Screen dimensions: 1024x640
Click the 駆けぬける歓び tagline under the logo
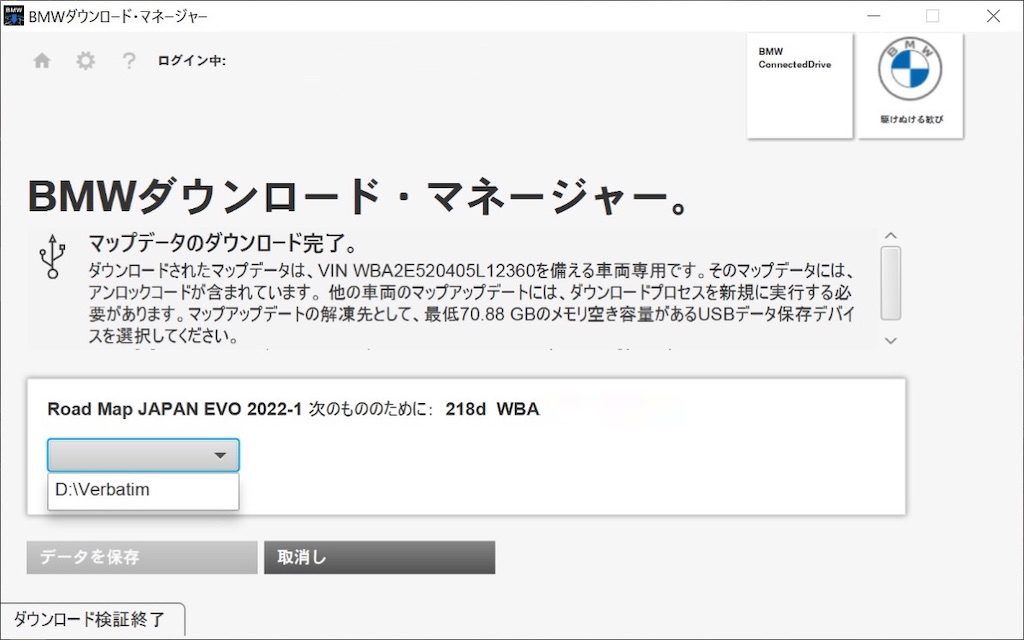coord(909,116)
